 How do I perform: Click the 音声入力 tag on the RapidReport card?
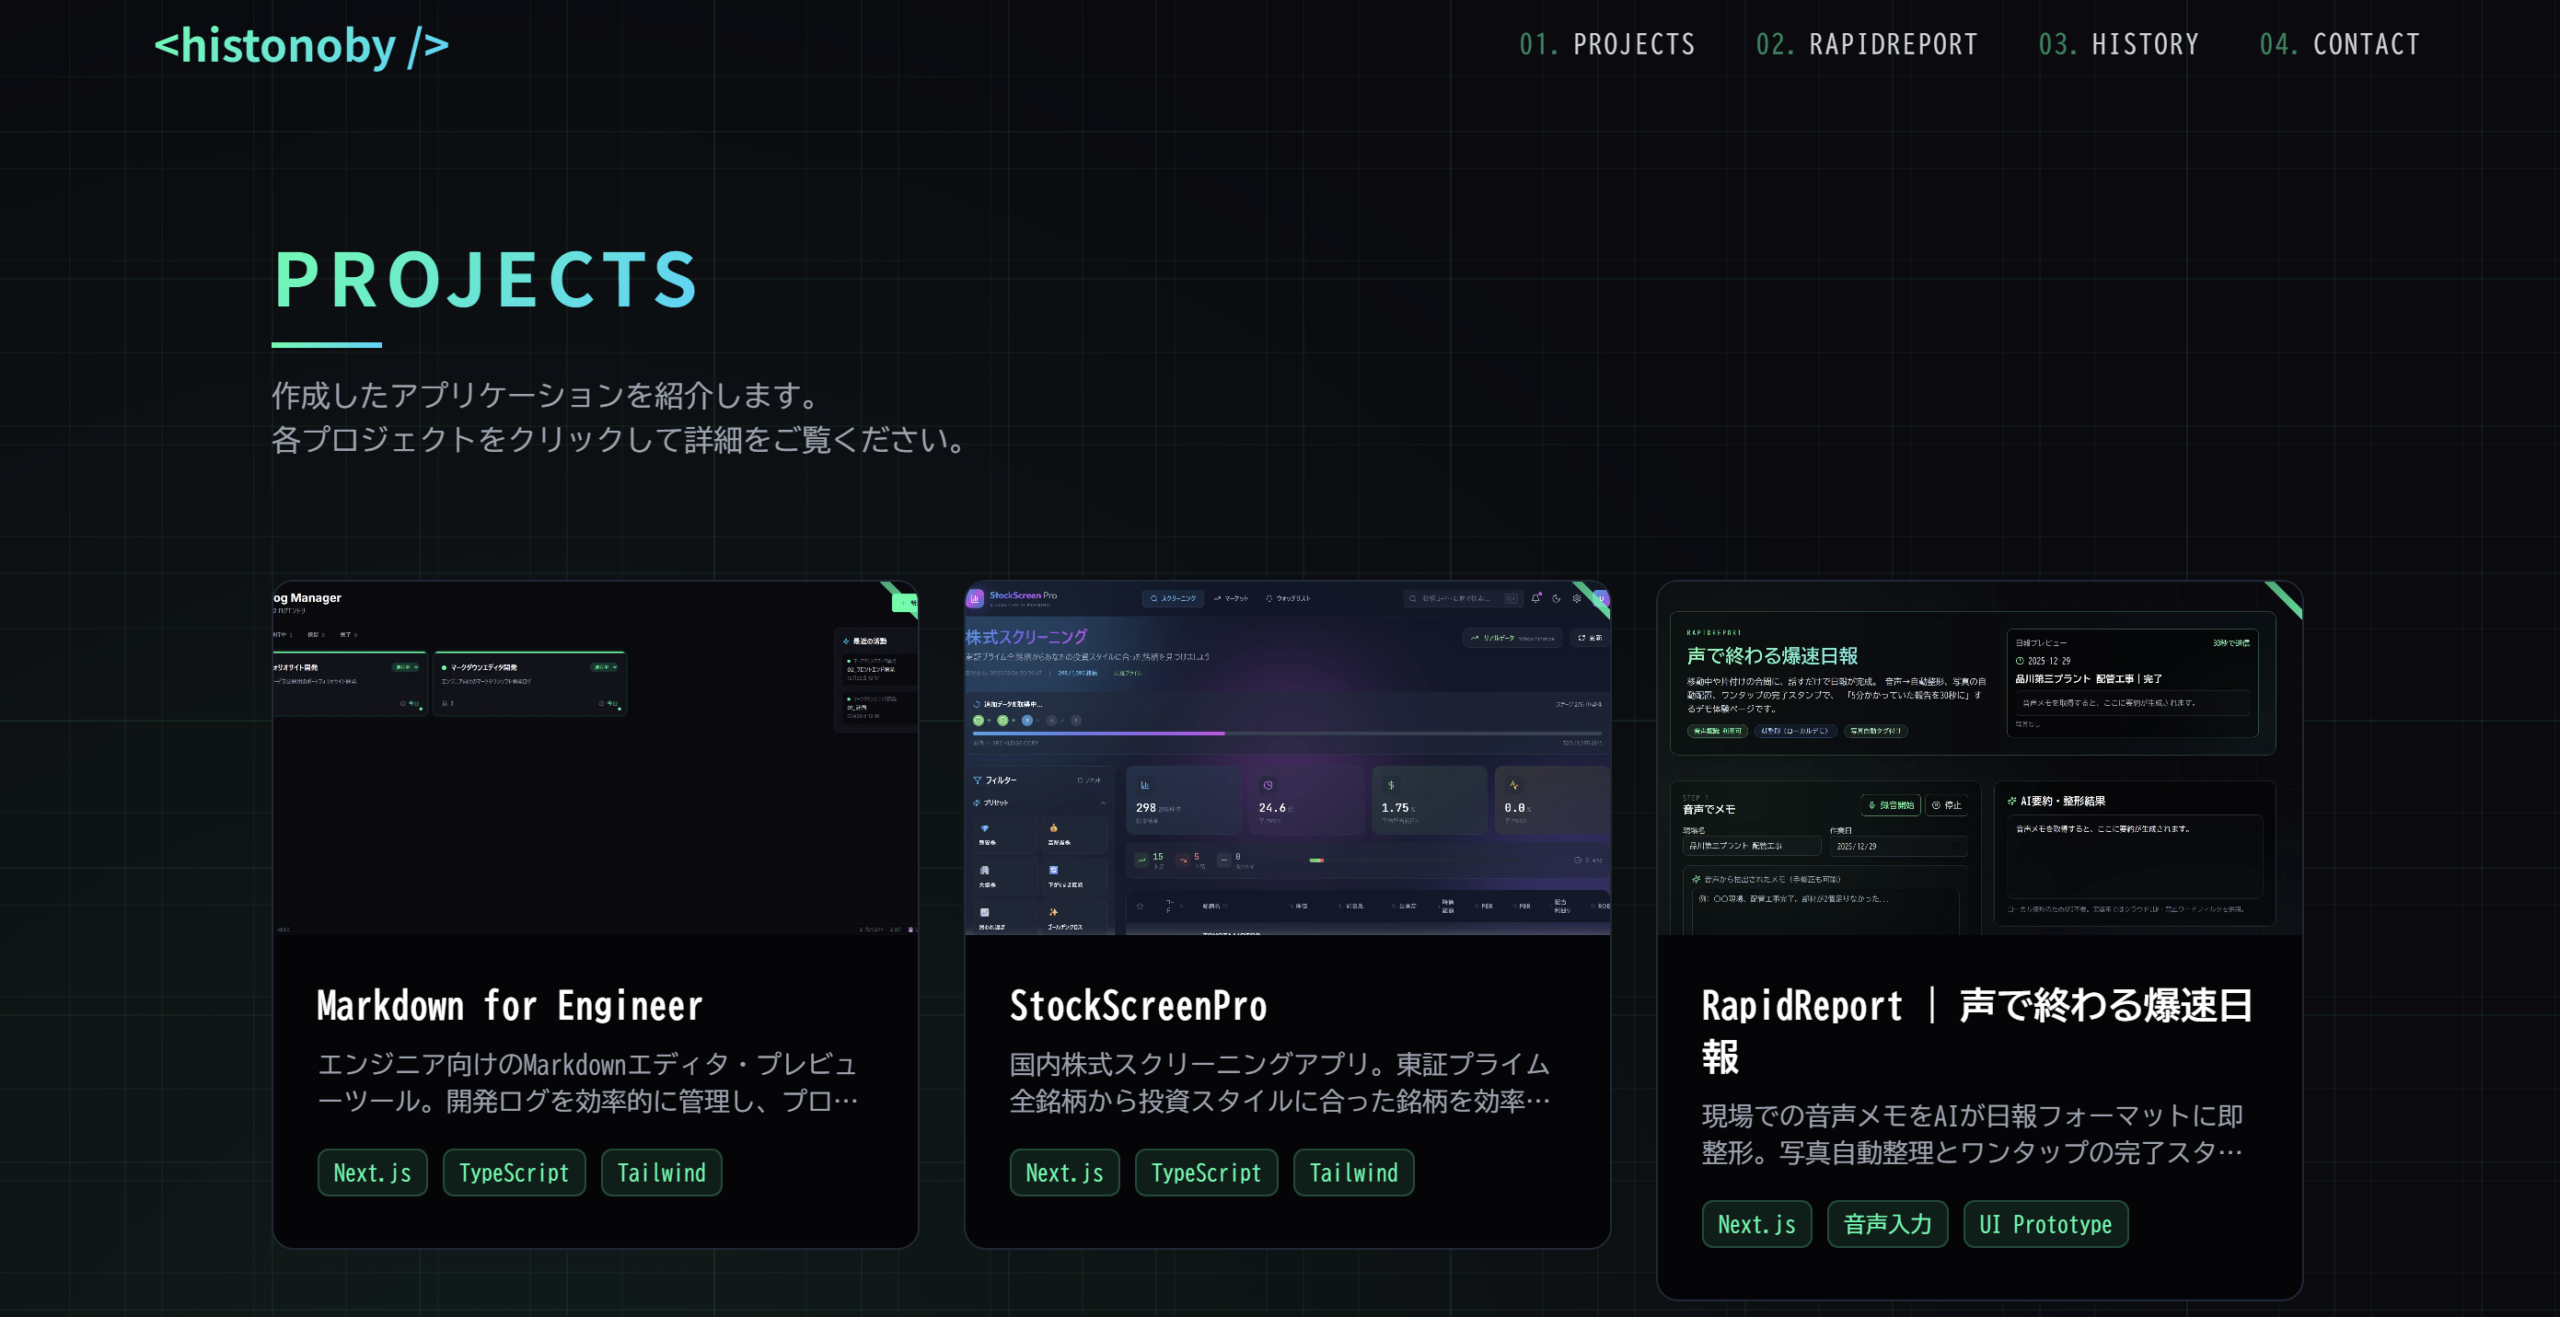point(1887,1224)
